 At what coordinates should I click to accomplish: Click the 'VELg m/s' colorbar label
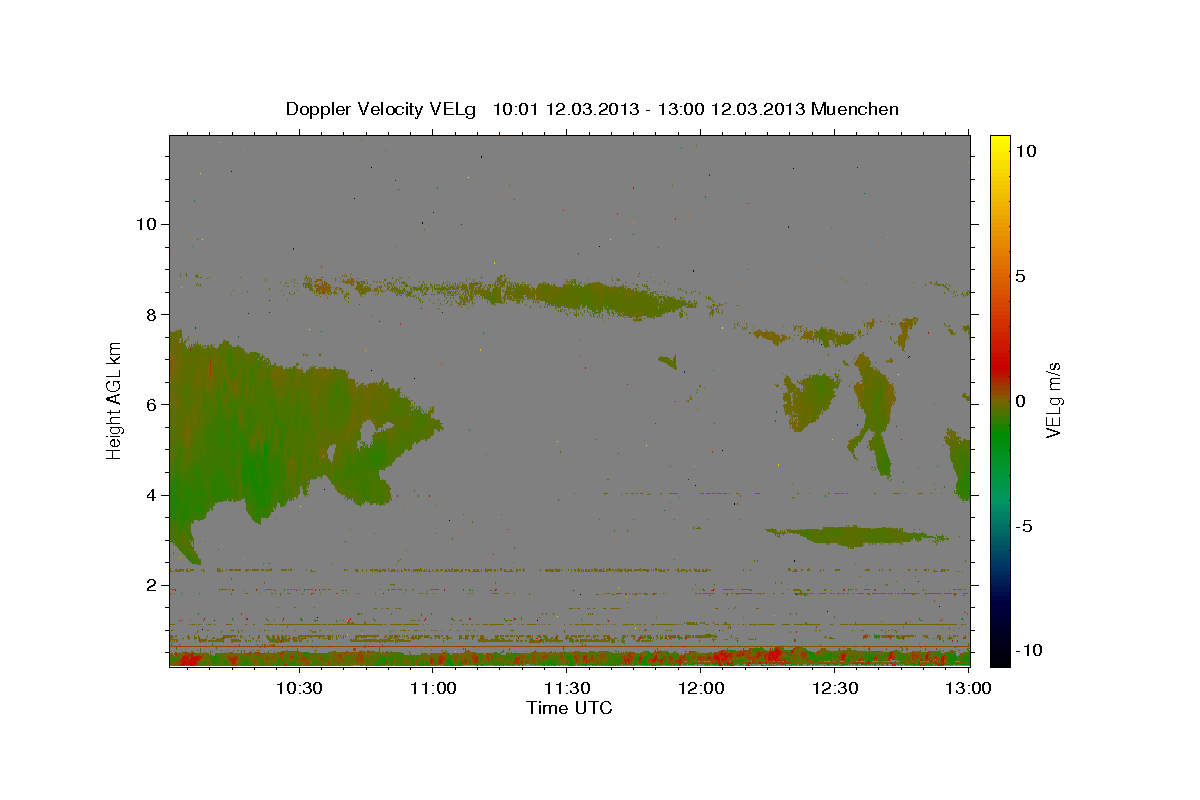coord(1053,401)
